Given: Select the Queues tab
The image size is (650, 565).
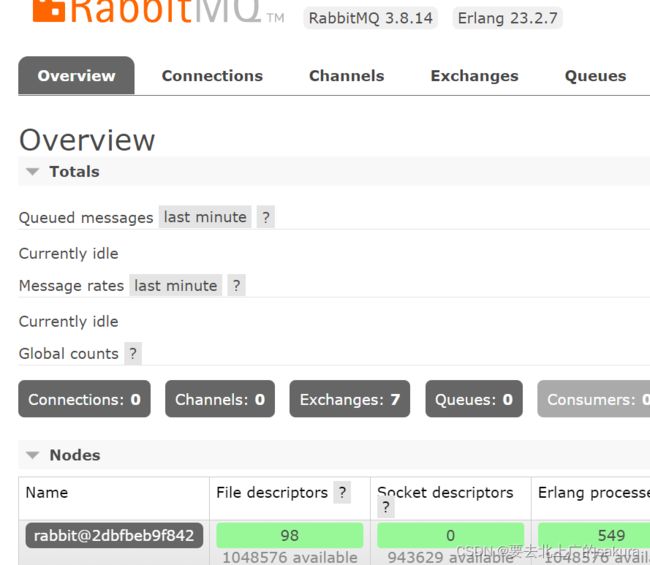Looking at the screenshot, I should [x=595, y=76].
